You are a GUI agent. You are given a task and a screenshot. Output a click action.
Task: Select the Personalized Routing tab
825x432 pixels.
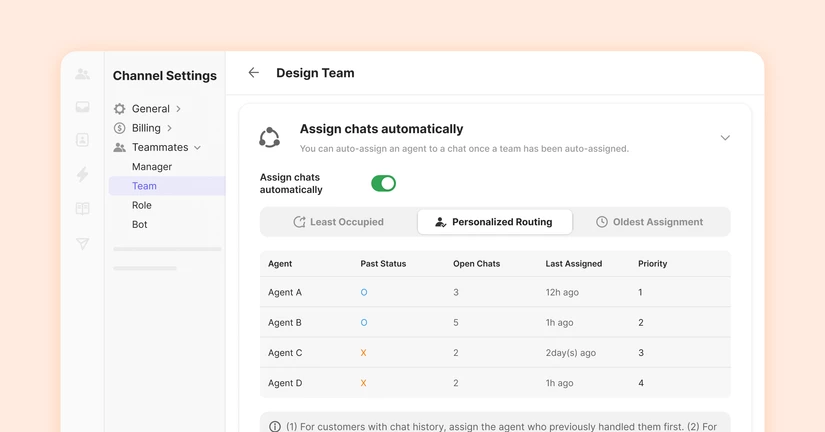[495, 222]
